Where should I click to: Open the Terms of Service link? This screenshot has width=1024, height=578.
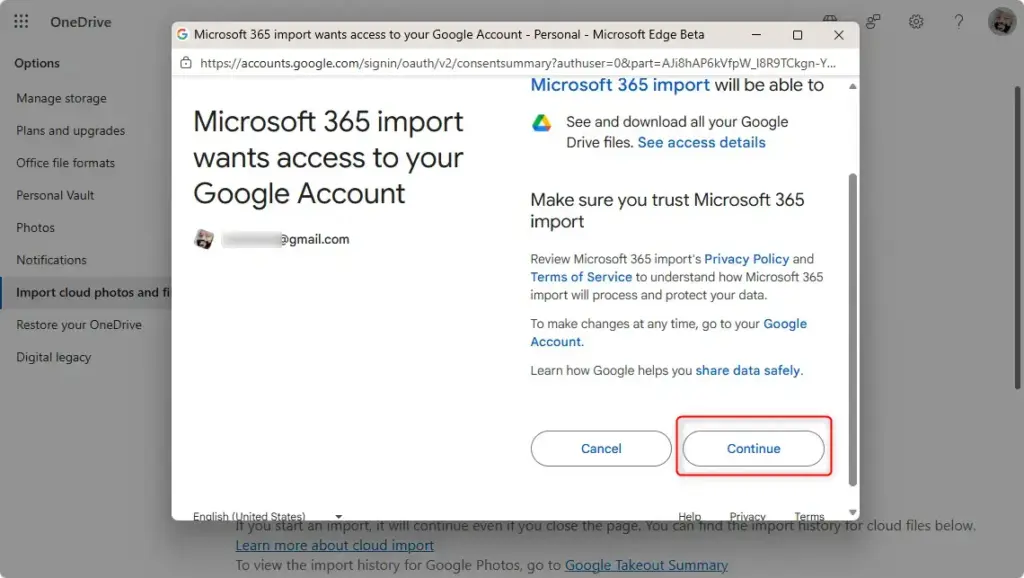pos(581,277)
